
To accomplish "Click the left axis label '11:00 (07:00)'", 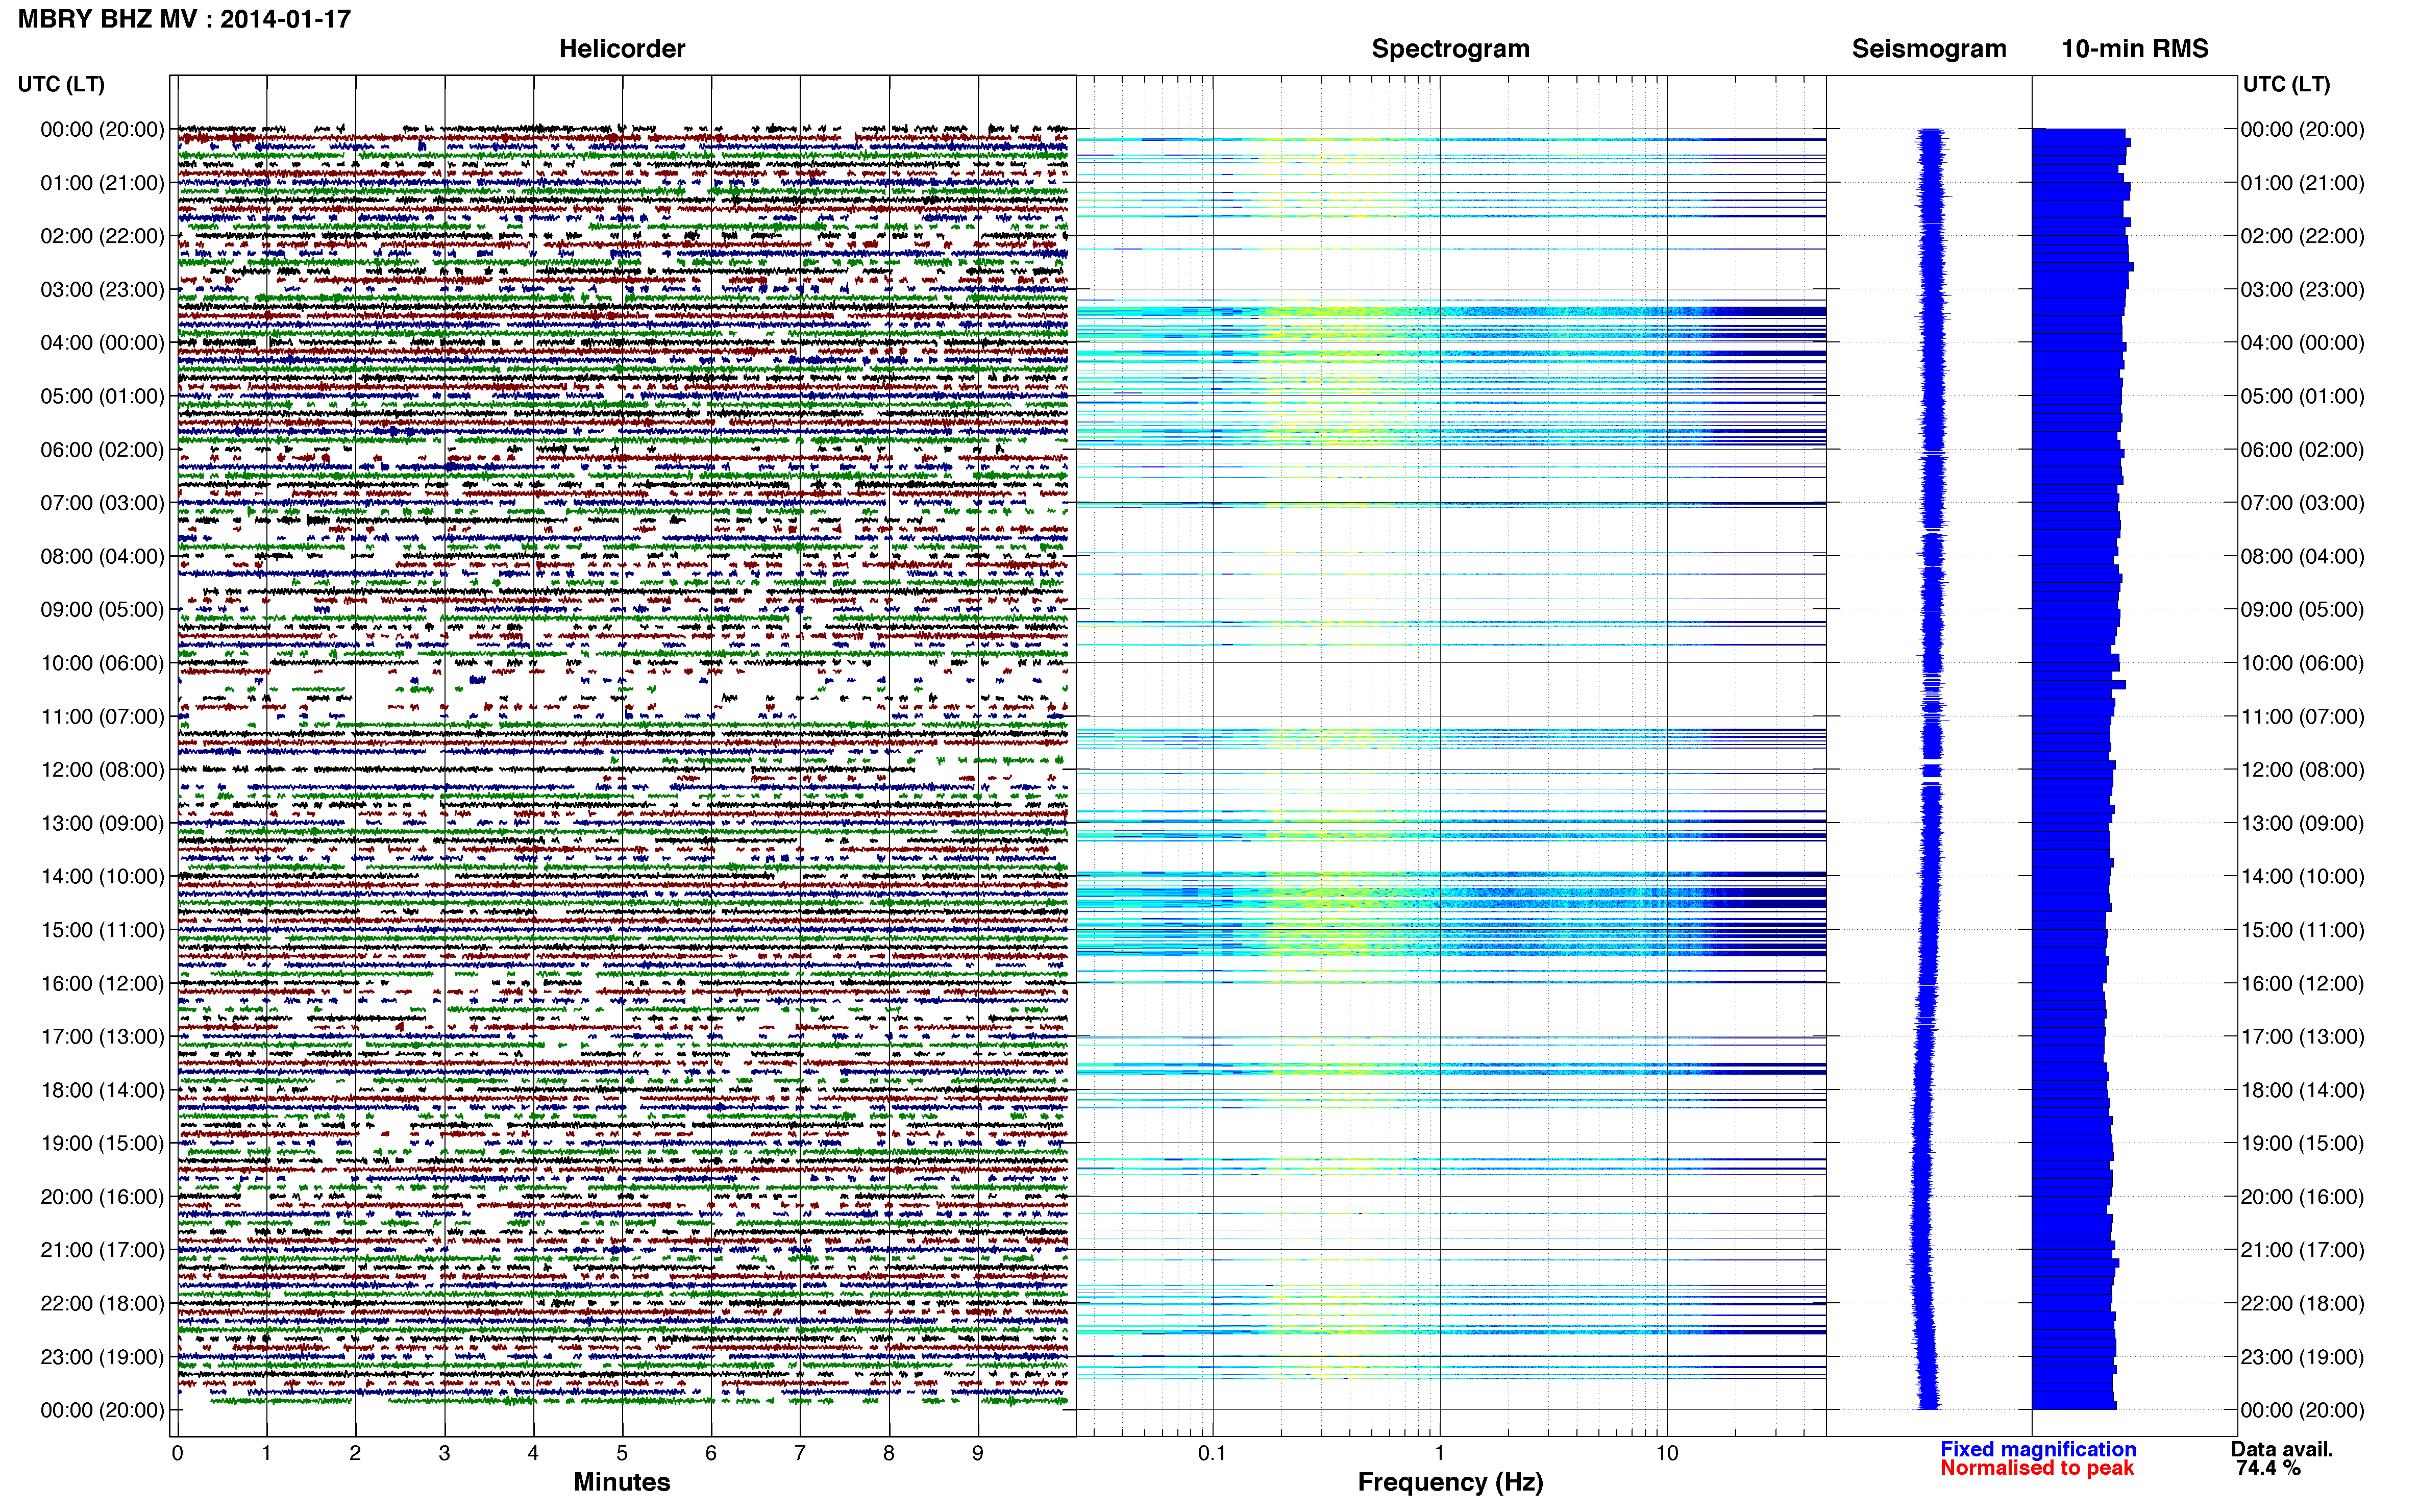I will 102,717.
